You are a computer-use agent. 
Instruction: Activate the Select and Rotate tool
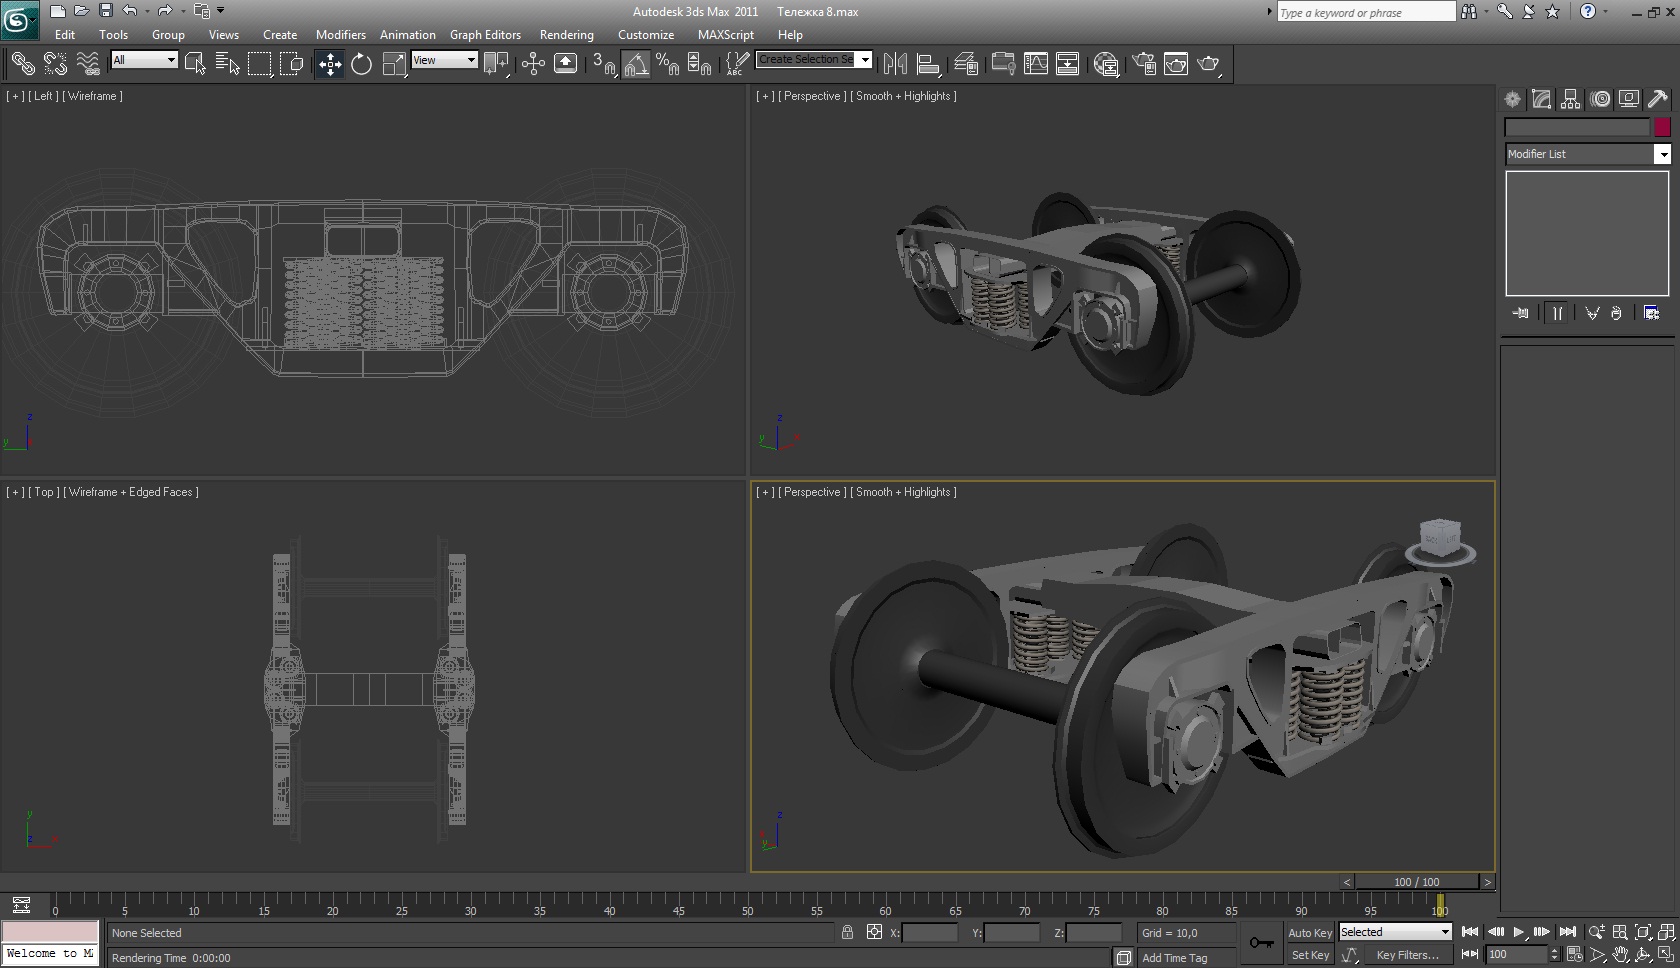[x=361, y=64]
